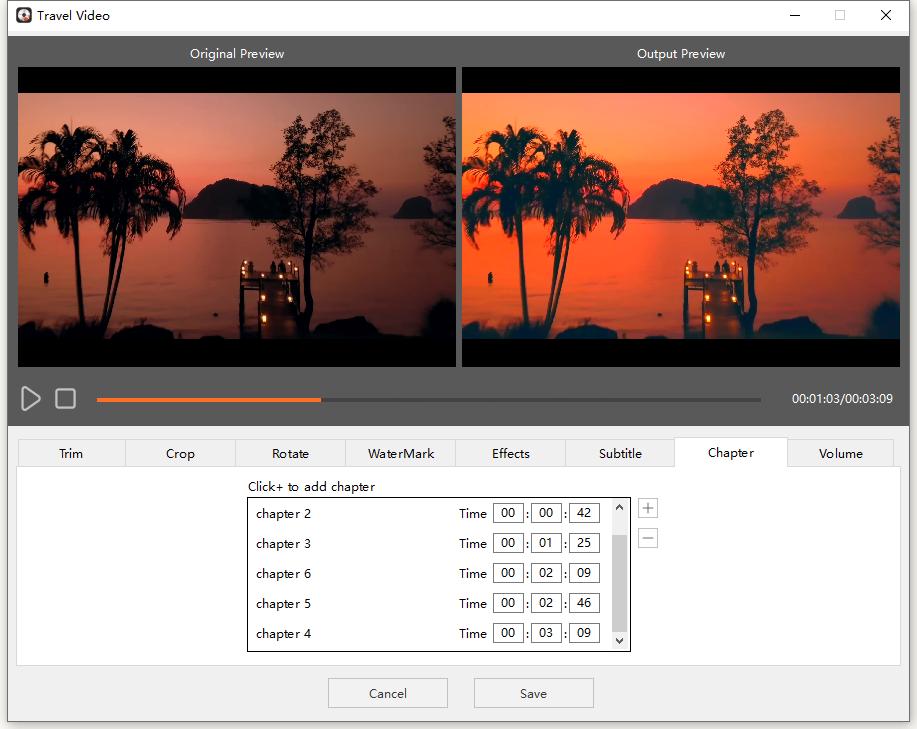Screen dimensions: 917x729
Task: Switch to the Effects tab
Action: (510, 453)
